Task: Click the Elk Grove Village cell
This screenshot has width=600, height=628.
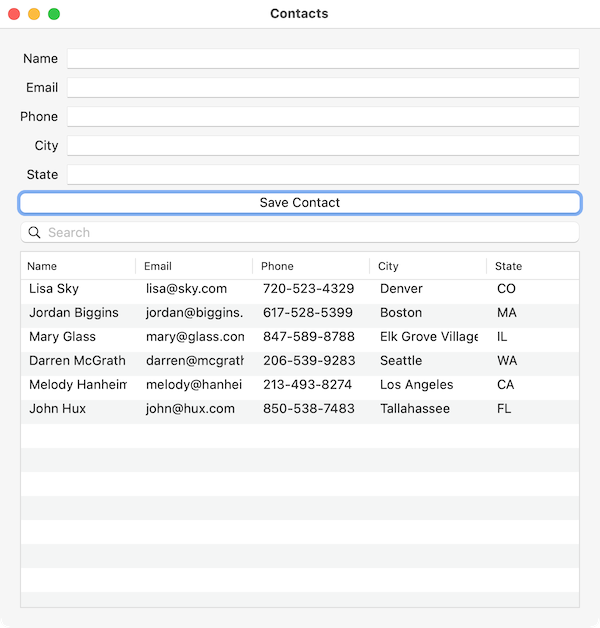Action: (x=429, y=337)
